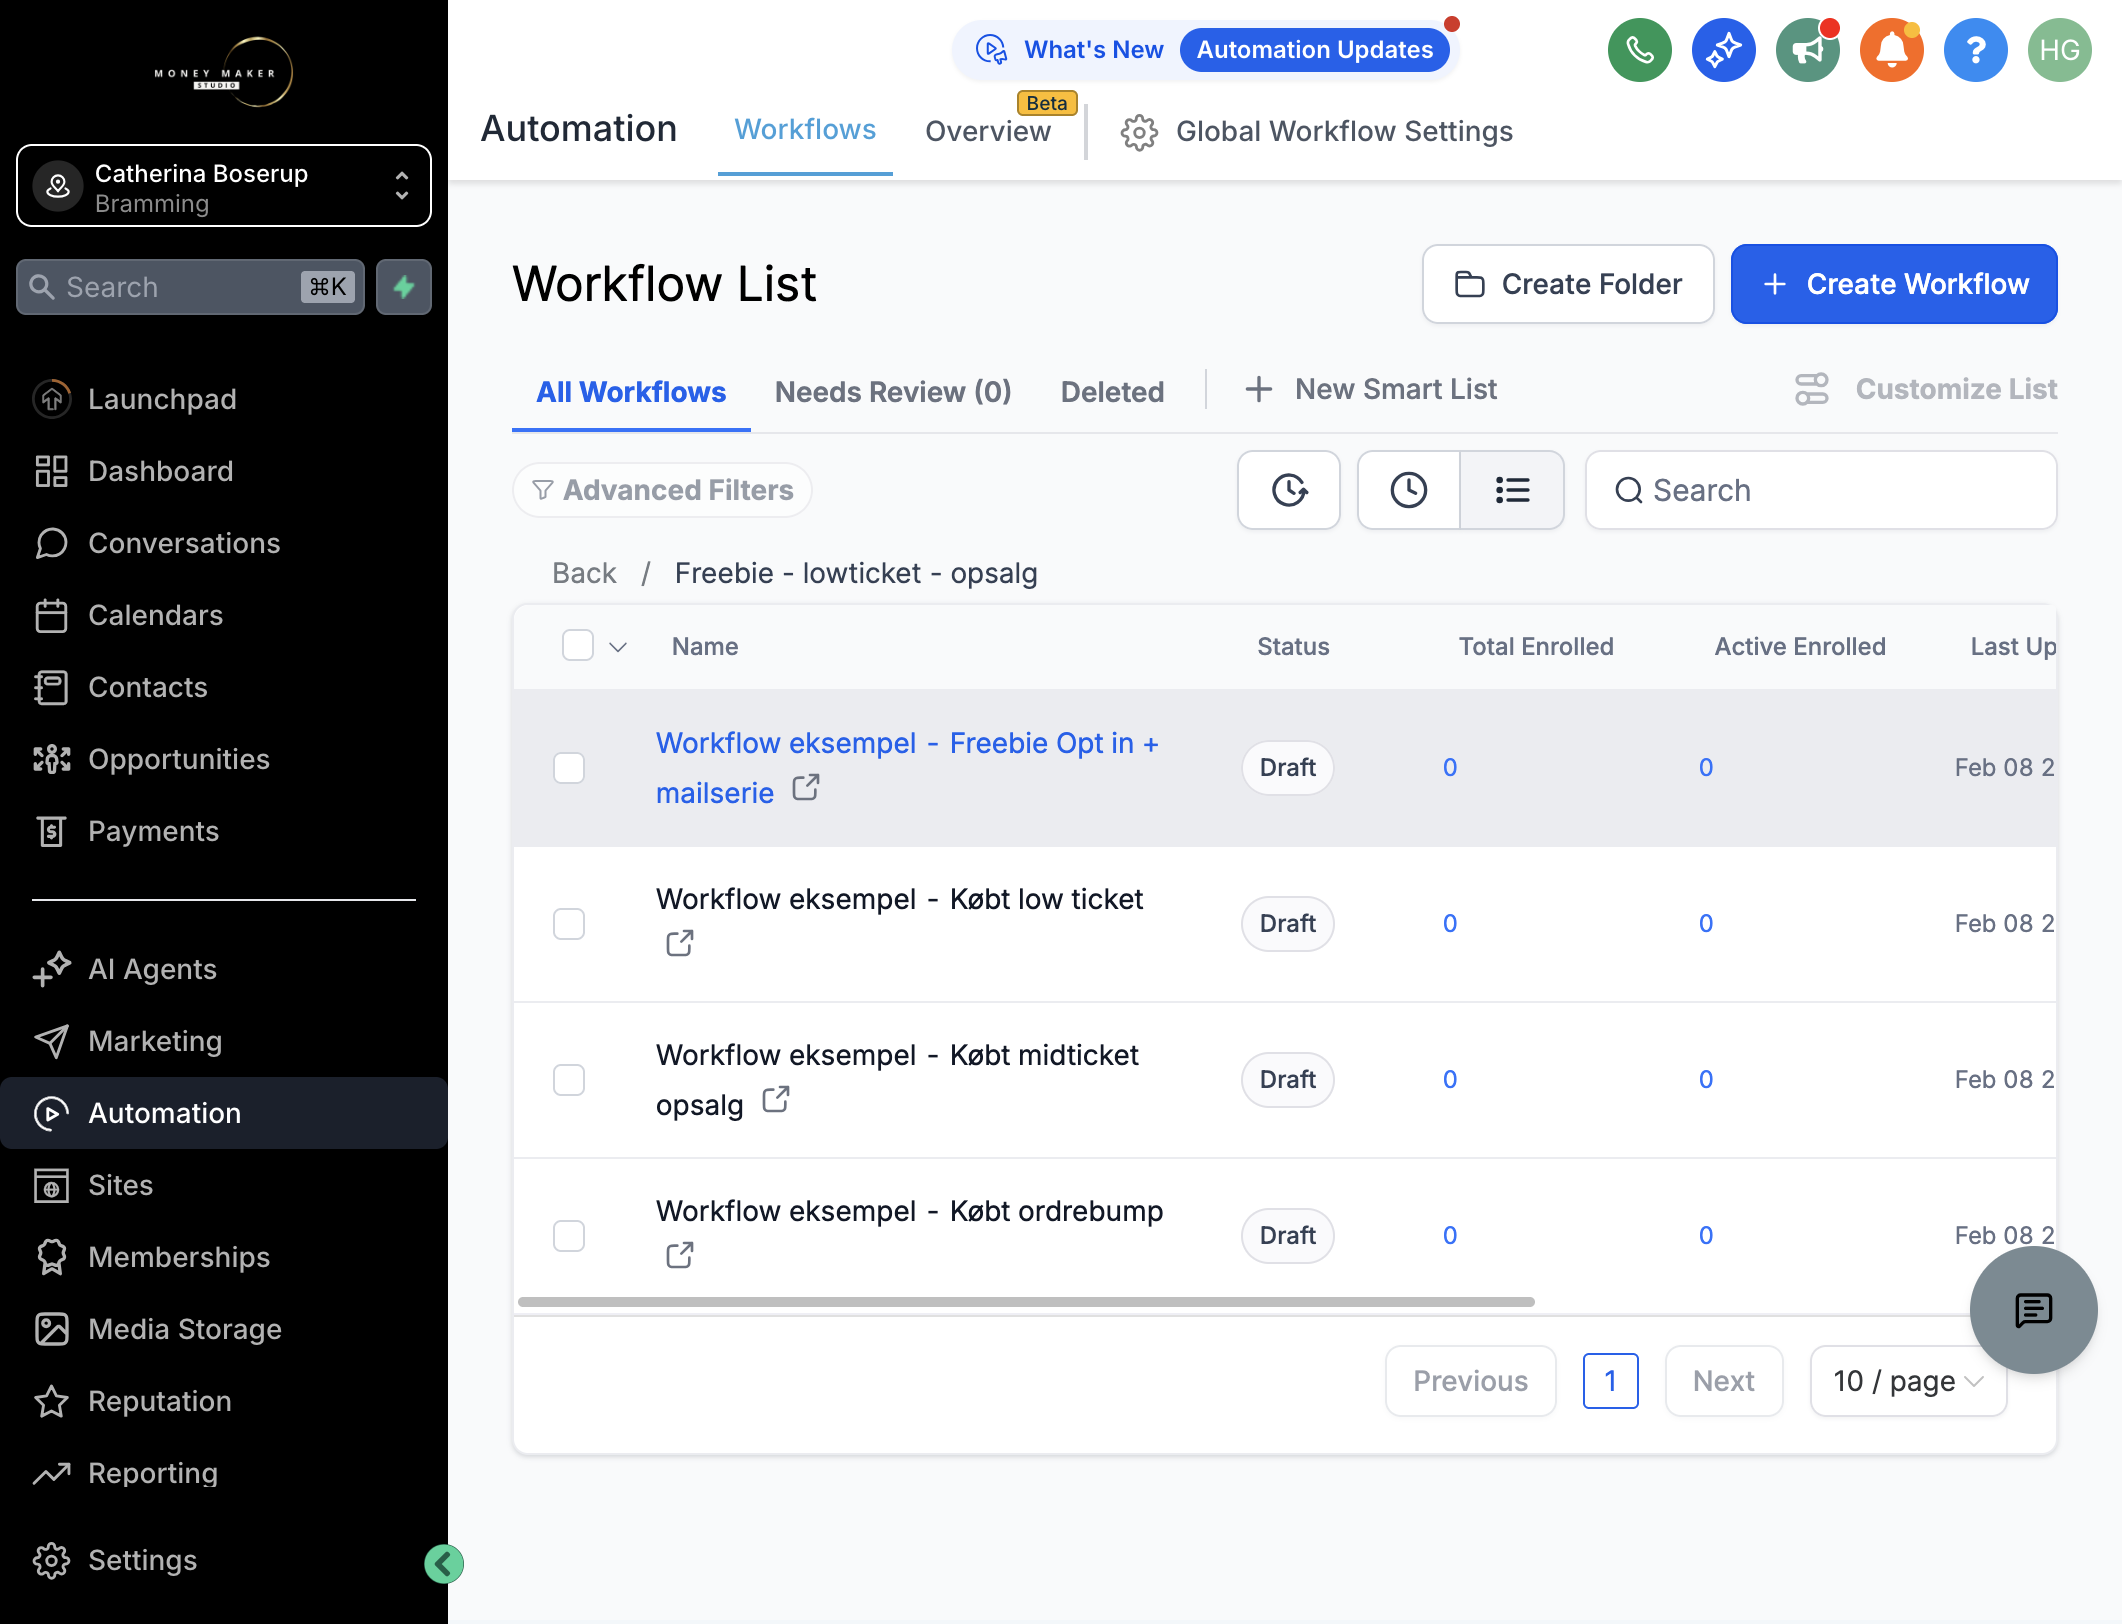
Task: Click the green phone dialer icon
Action: (1639, 50)
